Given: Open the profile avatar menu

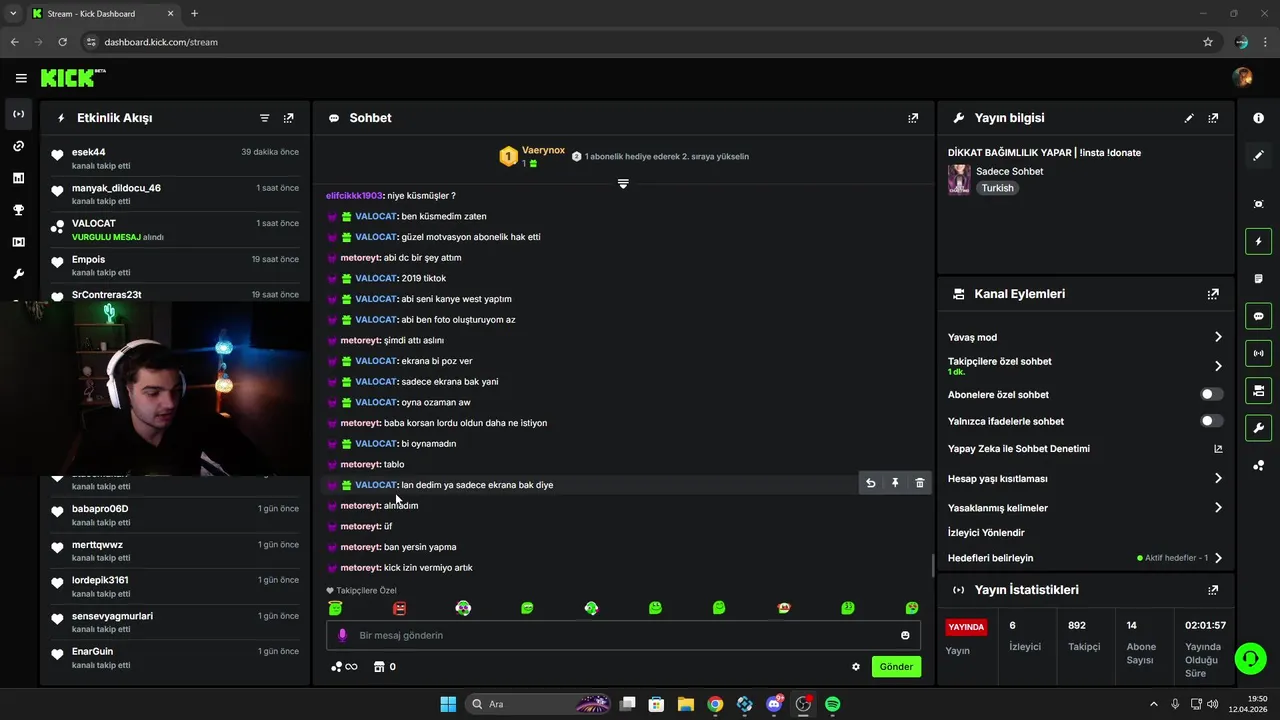Looking at the screenshot, I should point(1243,78).
